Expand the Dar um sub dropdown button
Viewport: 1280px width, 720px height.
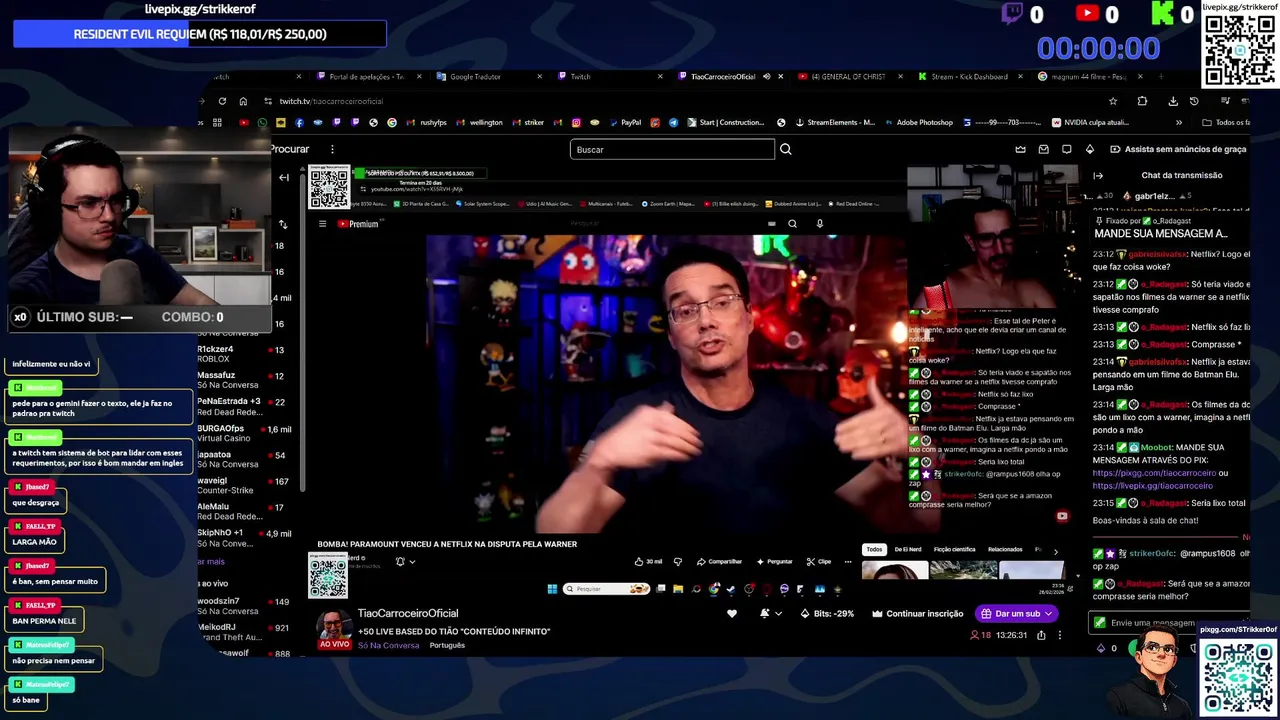1048,613
